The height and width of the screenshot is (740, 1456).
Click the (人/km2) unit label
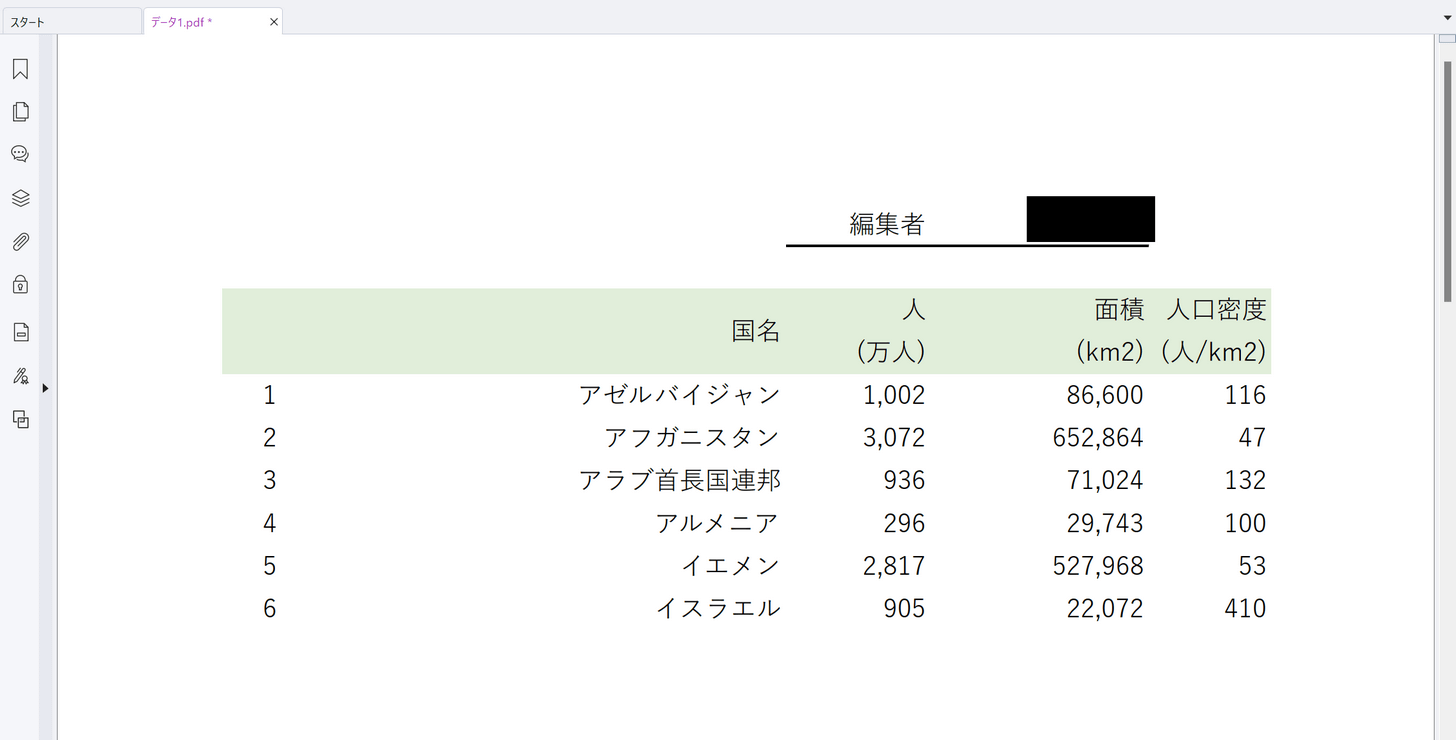pyautogui.click(x=1213, y=352)
